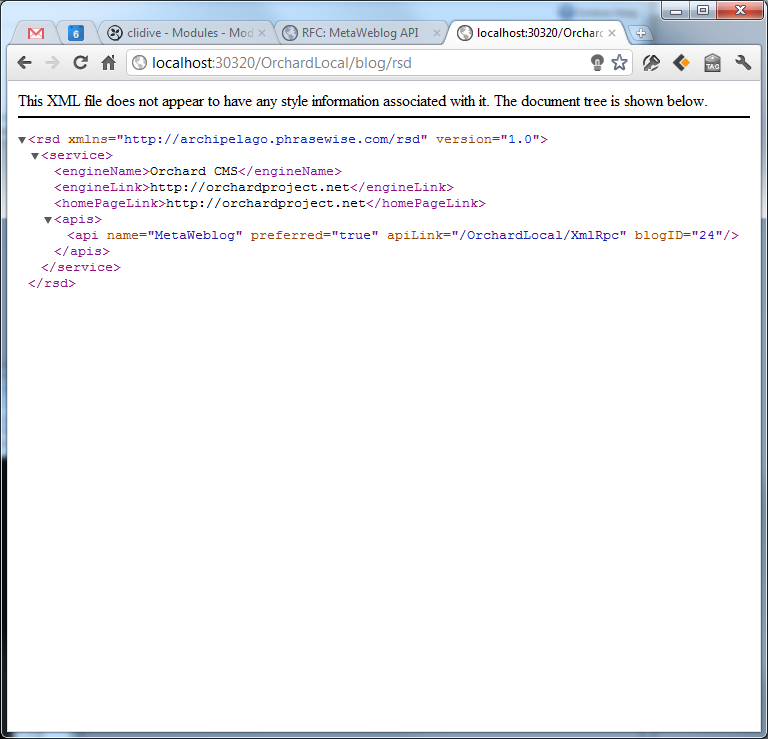Close the RFC: MetaWeblog API tab
This screenshot has height=739, width=768.
(x=435, y=33)
